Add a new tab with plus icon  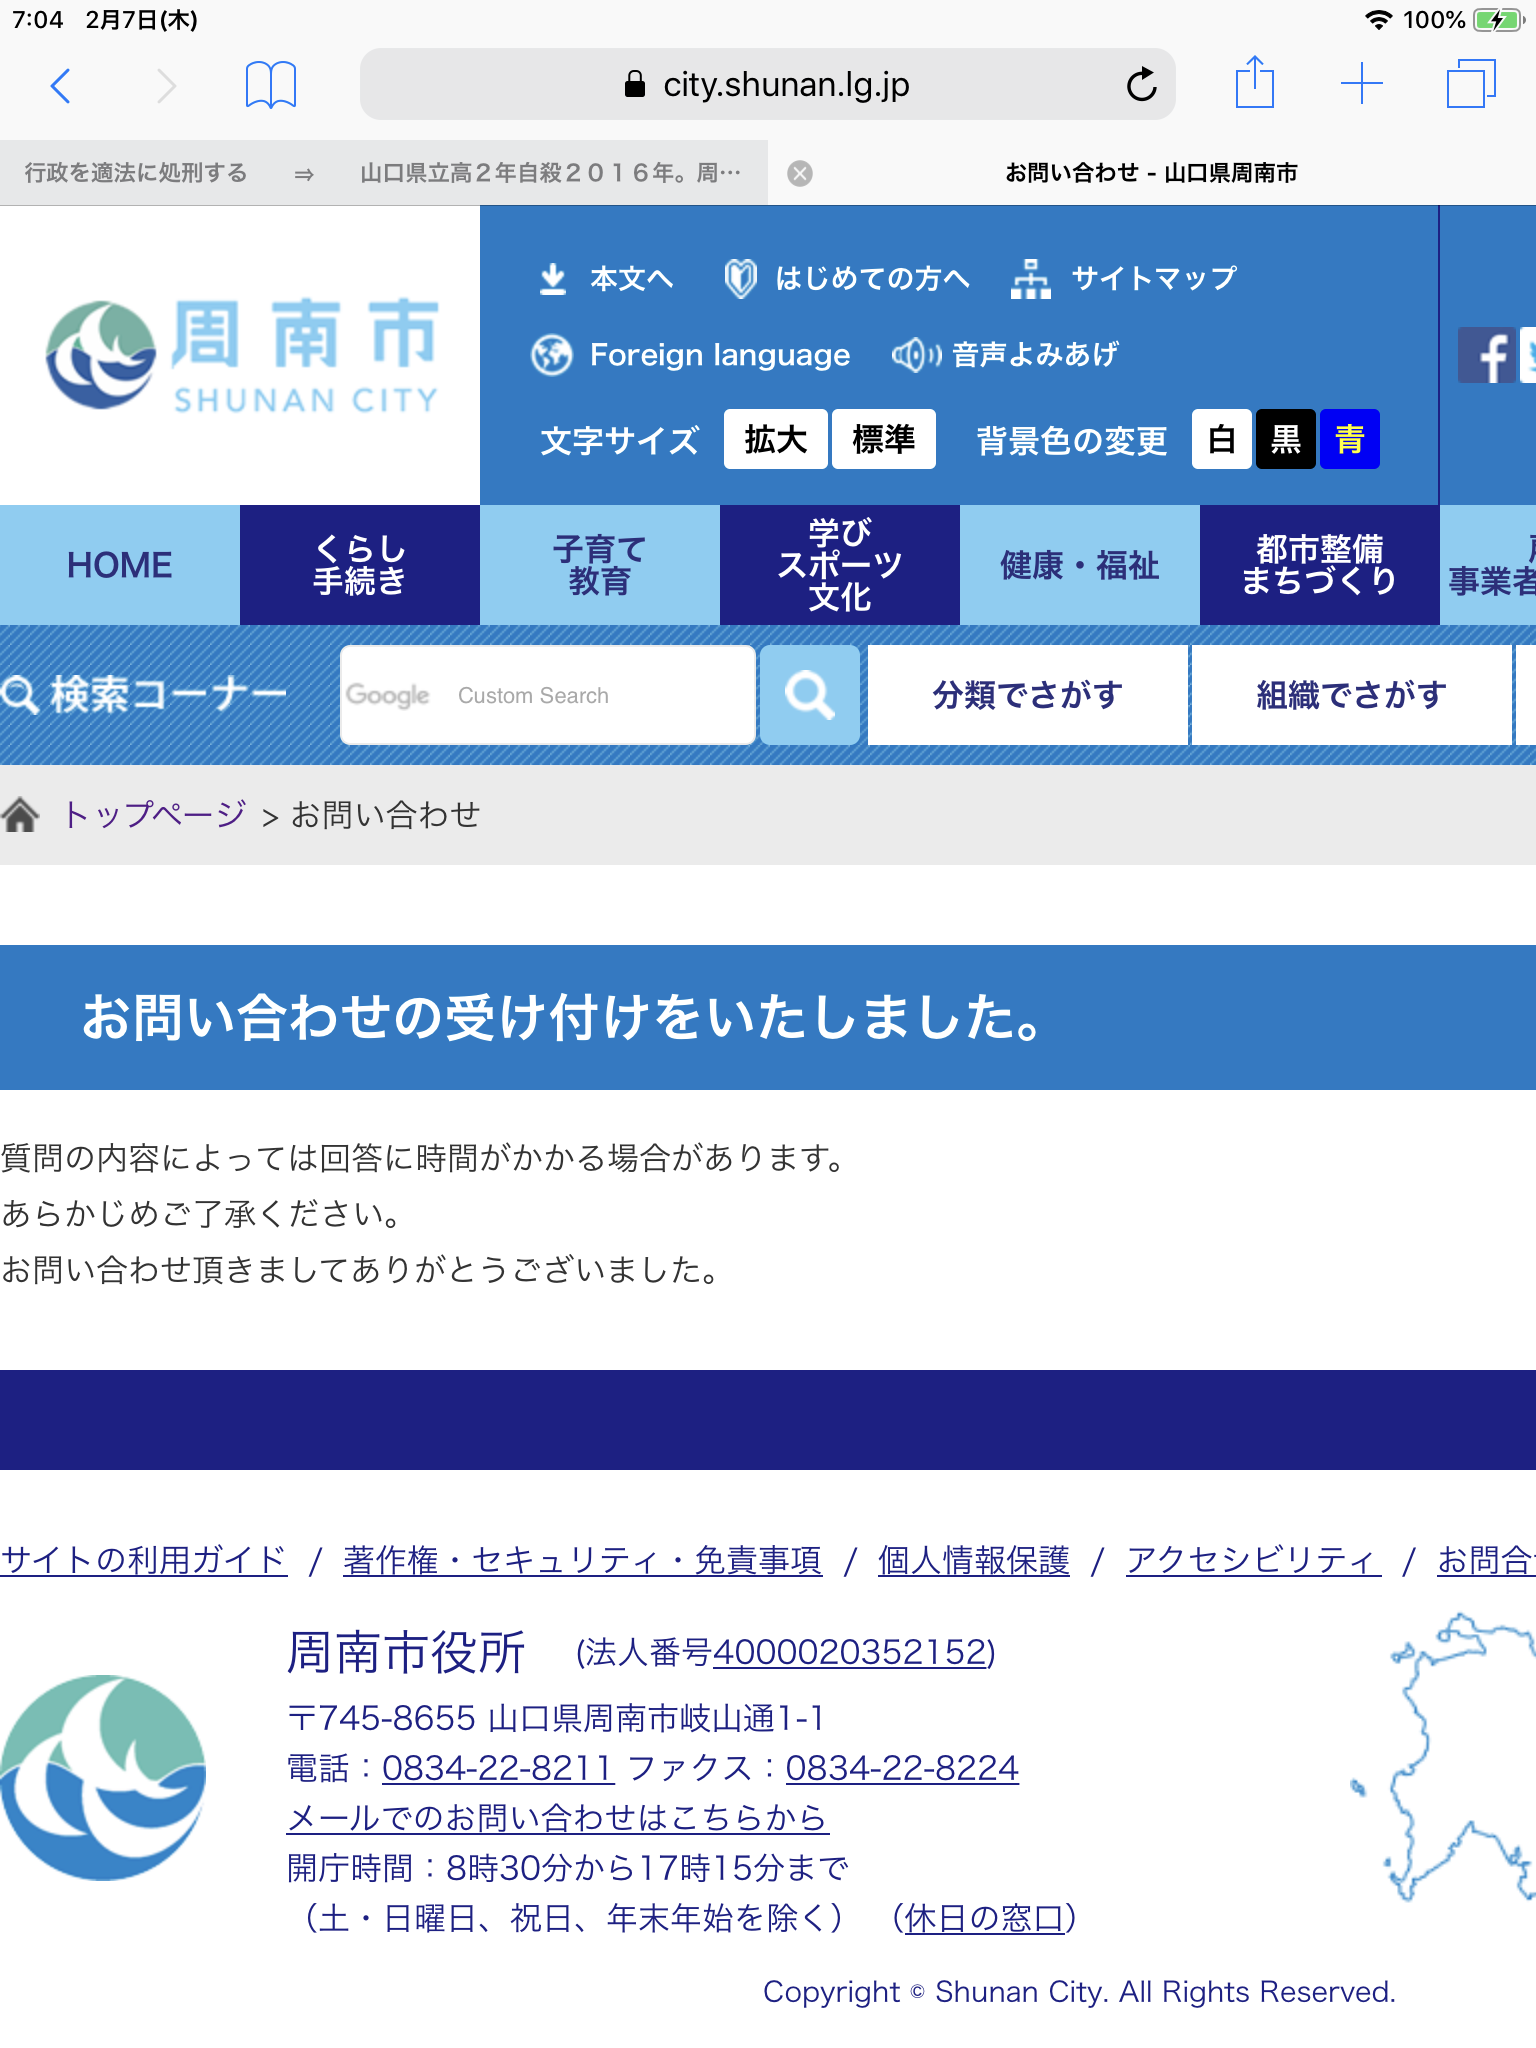click(1361, 84)
